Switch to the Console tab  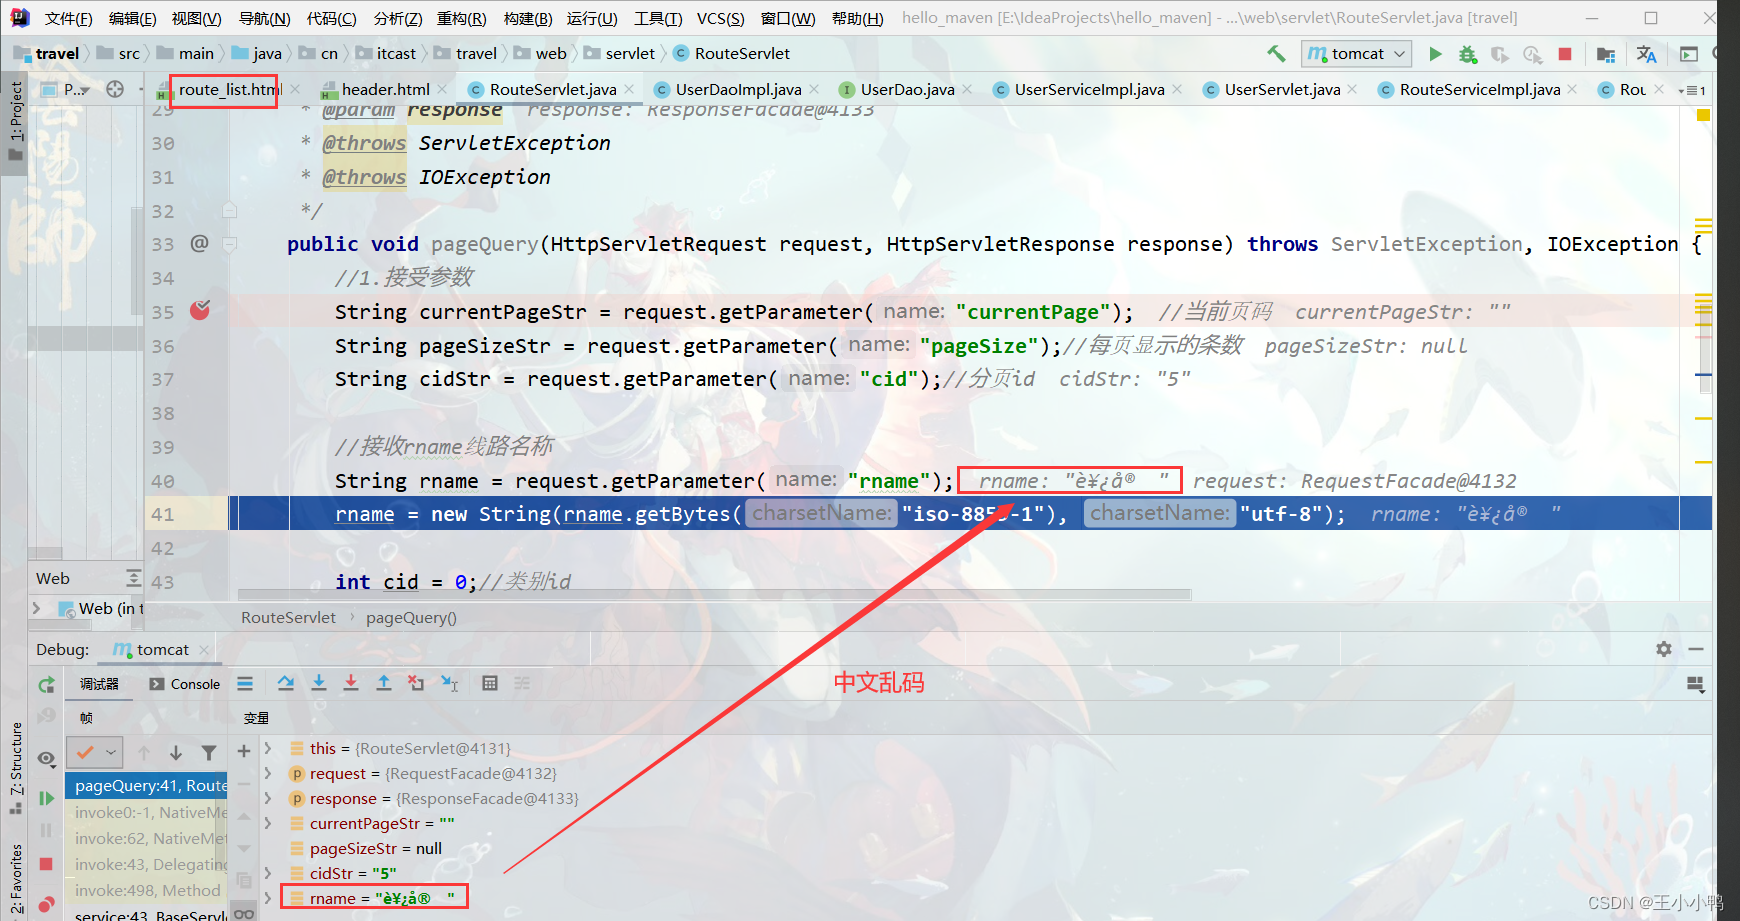click(185, 684)
